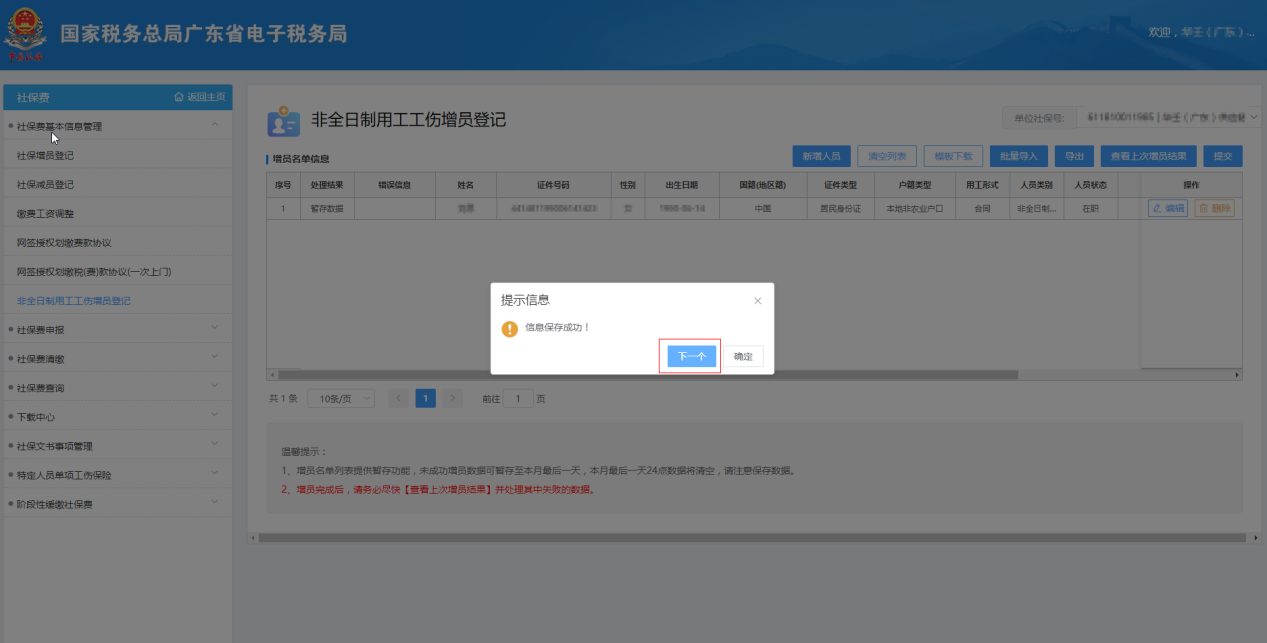Click the 前往 page number input field

point(517,398)
